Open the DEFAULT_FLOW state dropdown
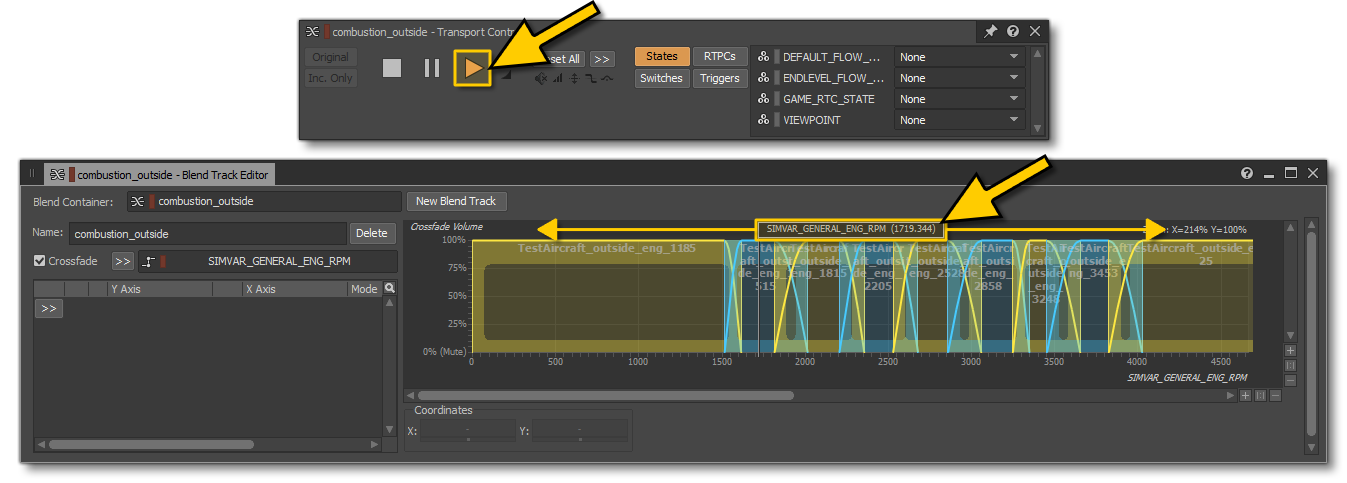 coord(959,57)
